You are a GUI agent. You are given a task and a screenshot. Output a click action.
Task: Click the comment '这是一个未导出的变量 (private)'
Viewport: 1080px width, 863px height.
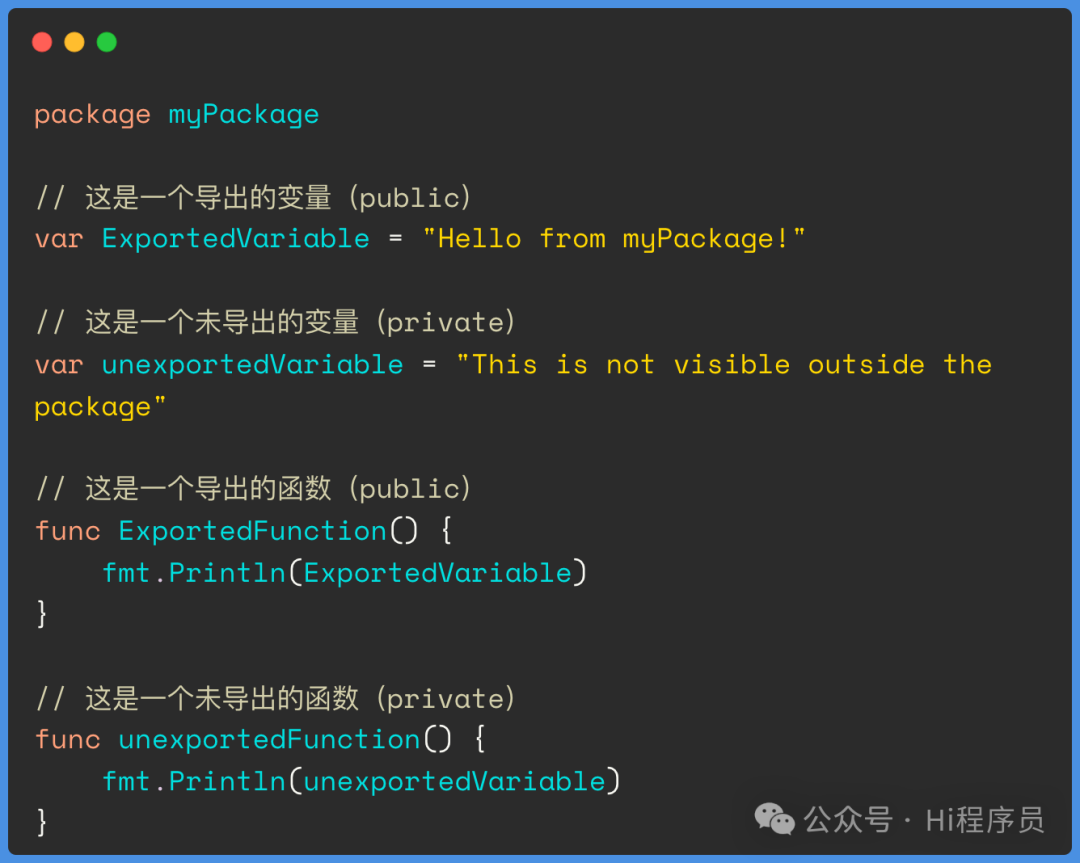tap(300, 322)
